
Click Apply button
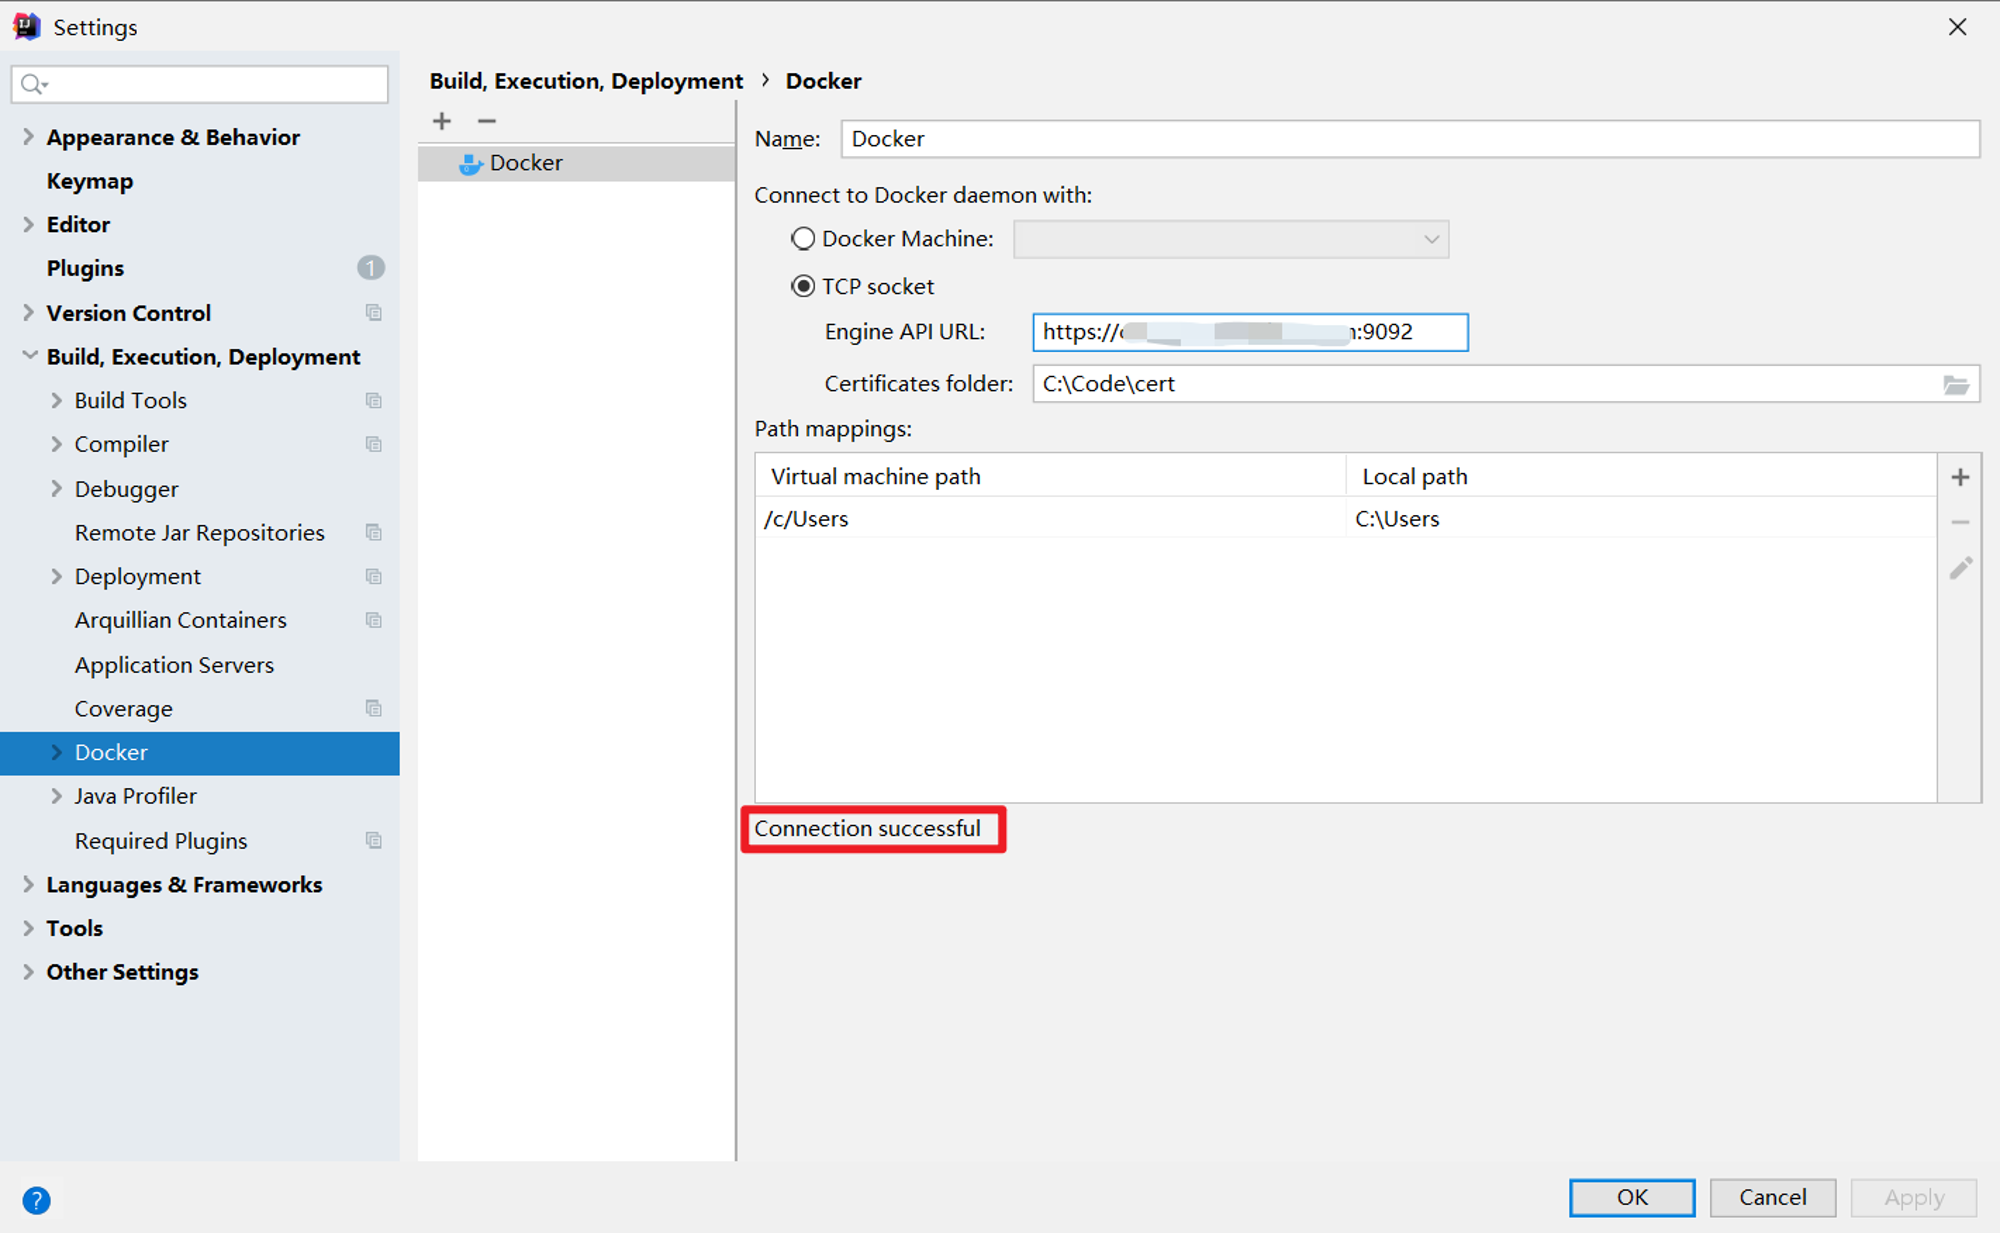[1914, 1198]
